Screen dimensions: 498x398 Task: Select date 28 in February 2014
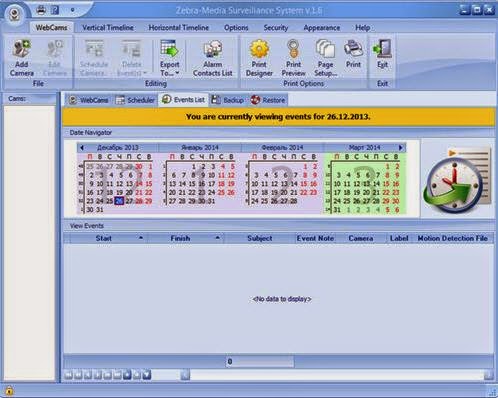[x=293, y=201]
